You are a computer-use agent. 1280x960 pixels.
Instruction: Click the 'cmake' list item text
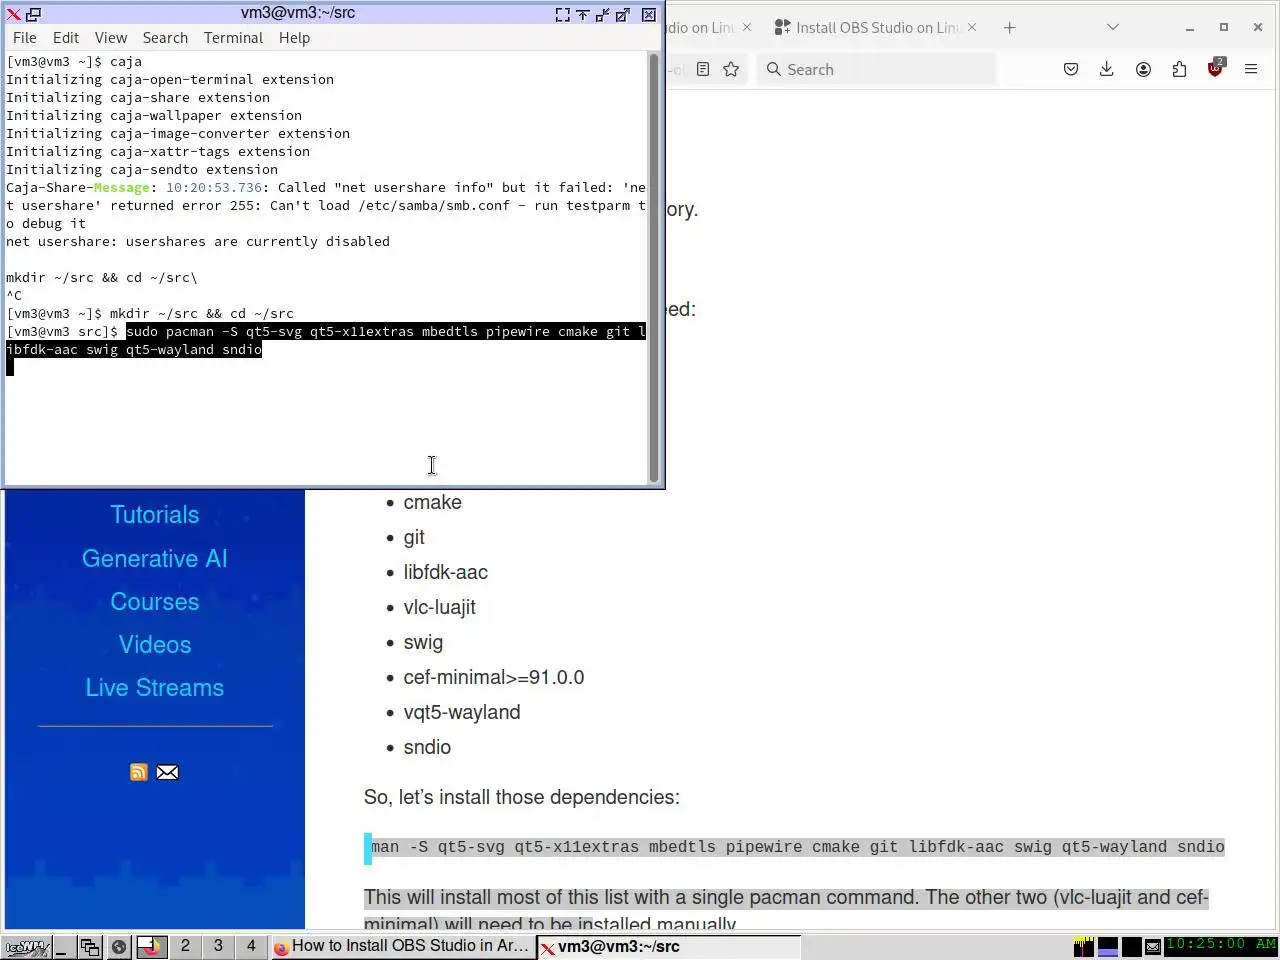coord(433,503)
